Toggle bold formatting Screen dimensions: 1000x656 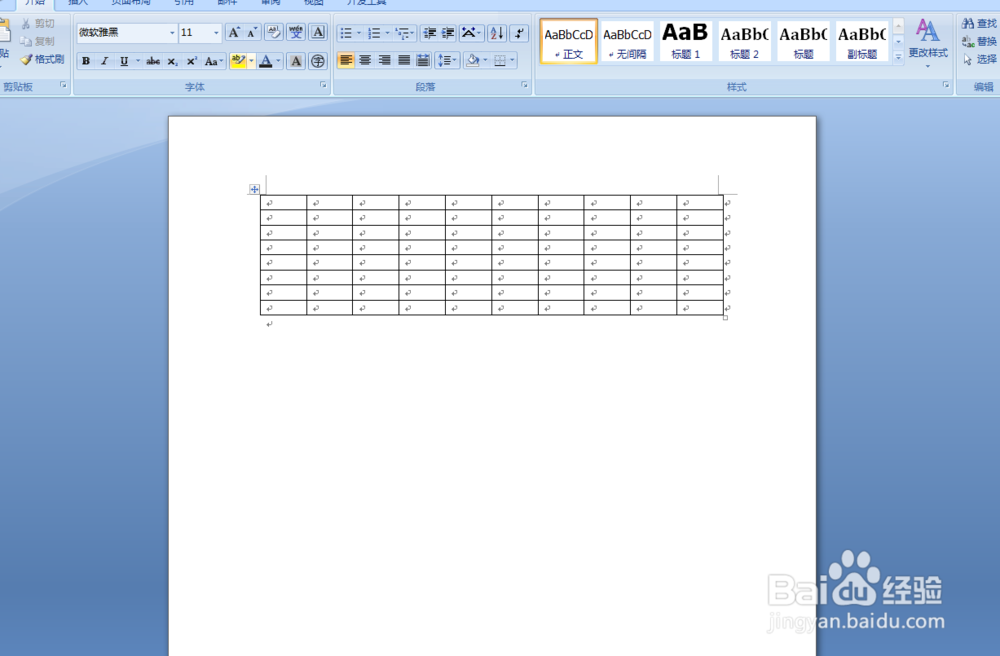[x=85, y=61]
